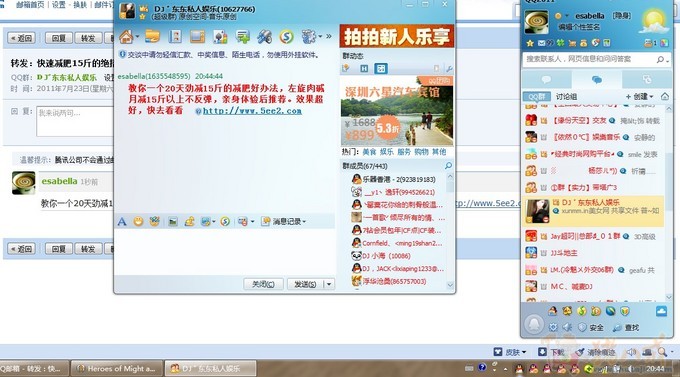Launch the group games icon with poker spade
The height and width of the screenshot is (377, 680).
[220, 37]
